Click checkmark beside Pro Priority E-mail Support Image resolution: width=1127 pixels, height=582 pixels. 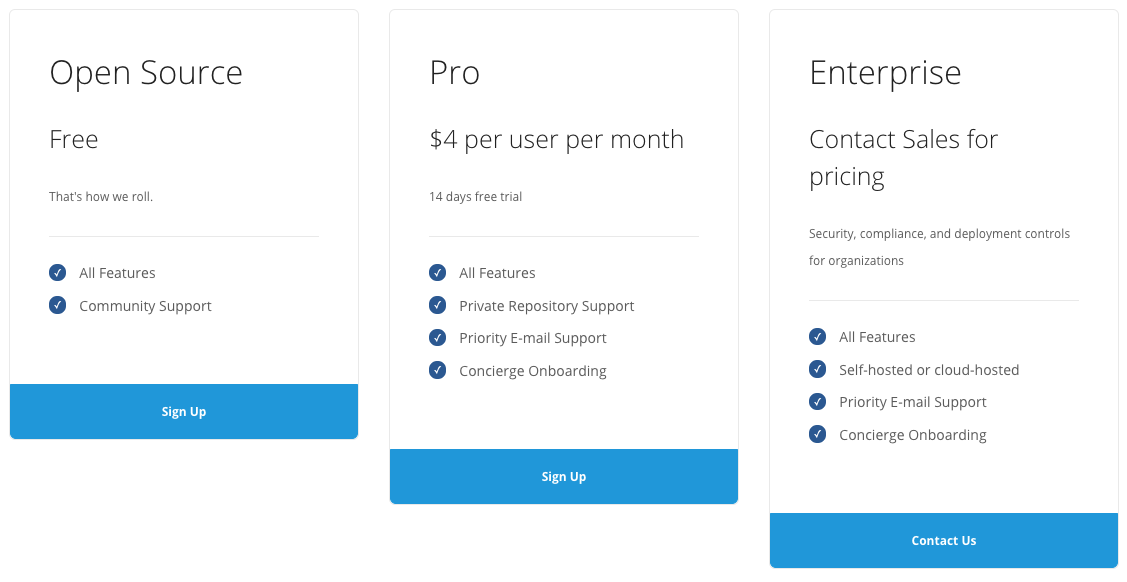tap(438, 338)
